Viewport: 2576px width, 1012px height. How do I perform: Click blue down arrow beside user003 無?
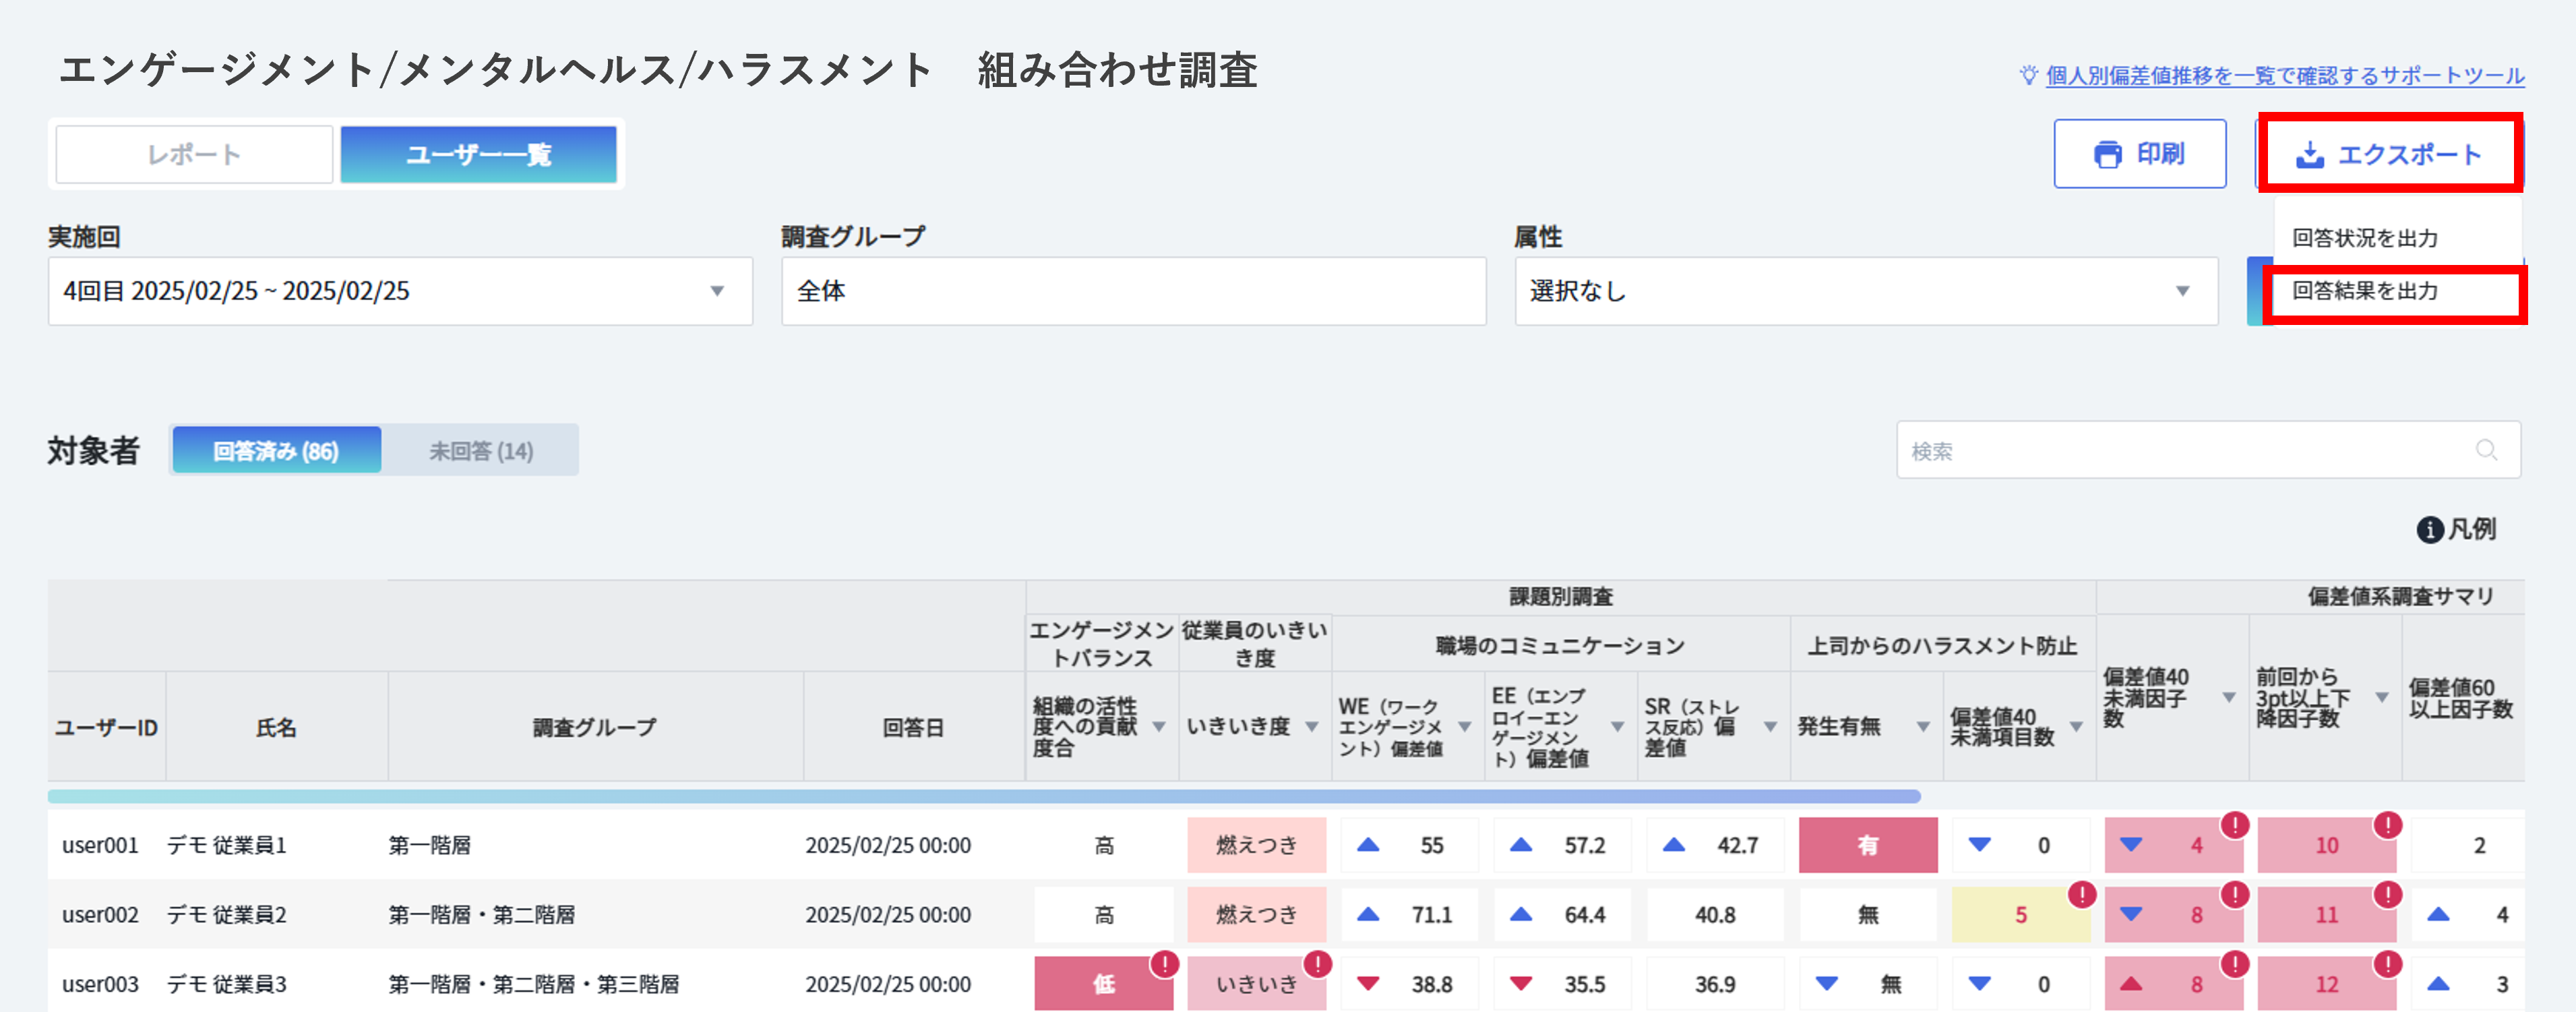[x=1827, y=984]
